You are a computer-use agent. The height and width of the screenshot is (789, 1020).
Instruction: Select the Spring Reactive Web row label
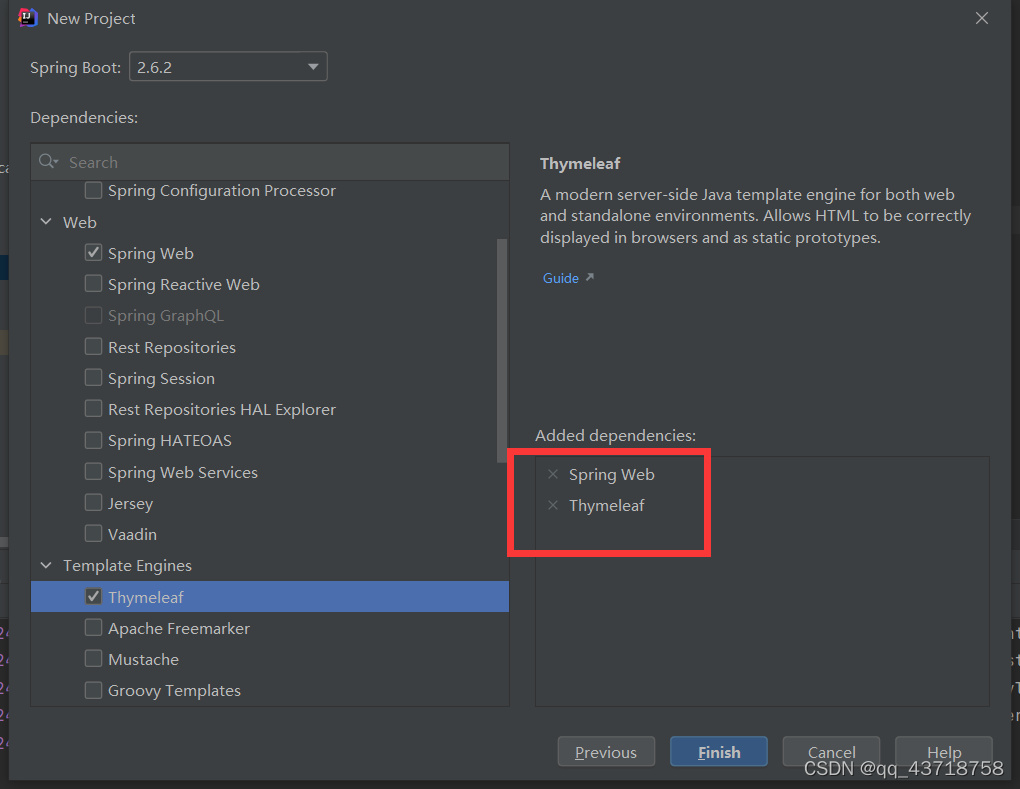pos(183,285)
